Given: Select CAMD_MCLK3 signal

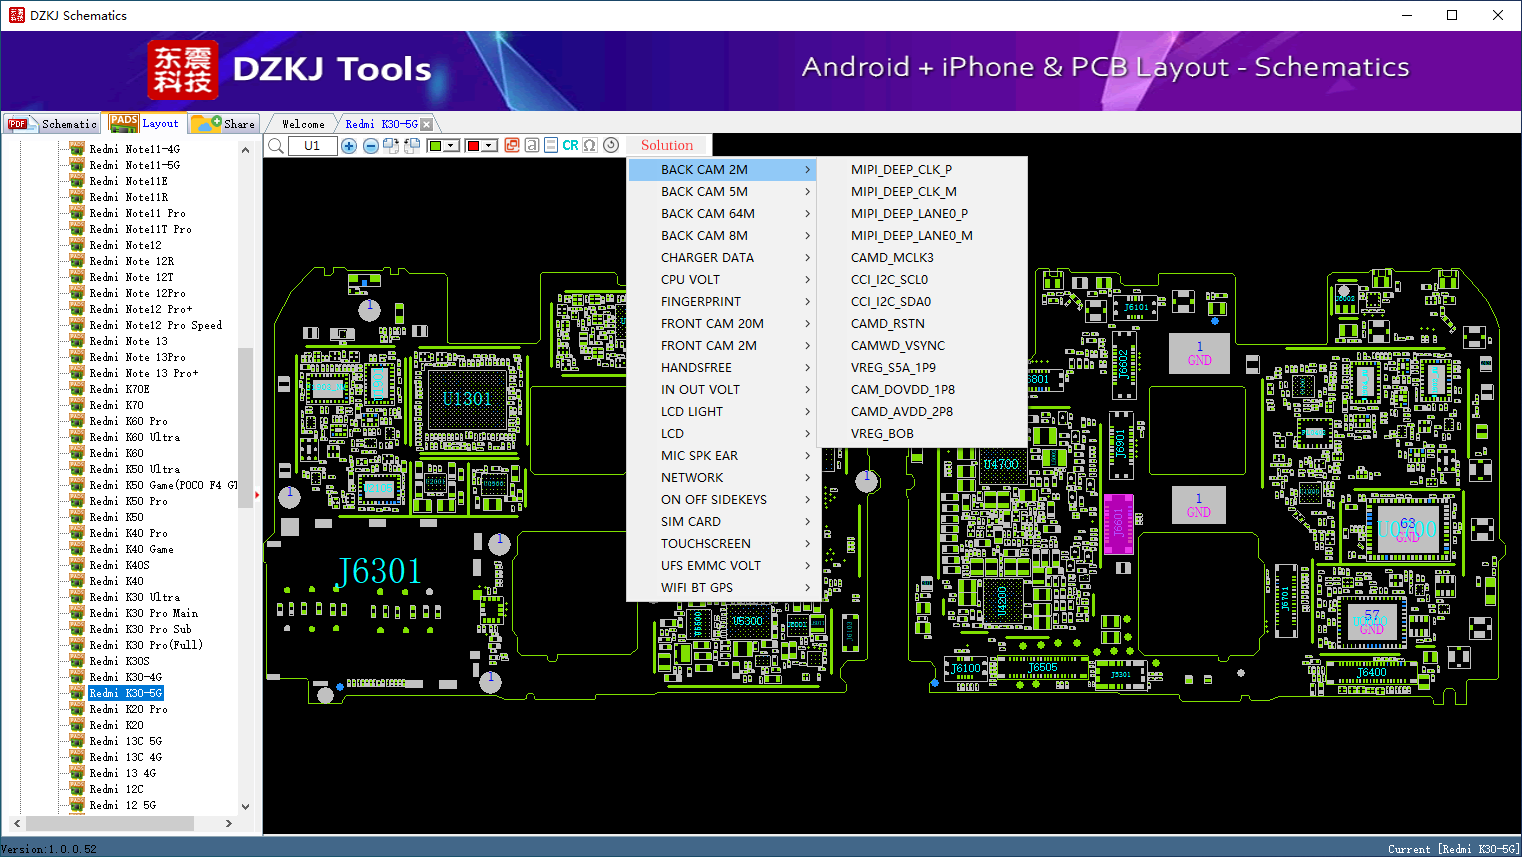Looking at the screenshot, I should tap(922, 258).
